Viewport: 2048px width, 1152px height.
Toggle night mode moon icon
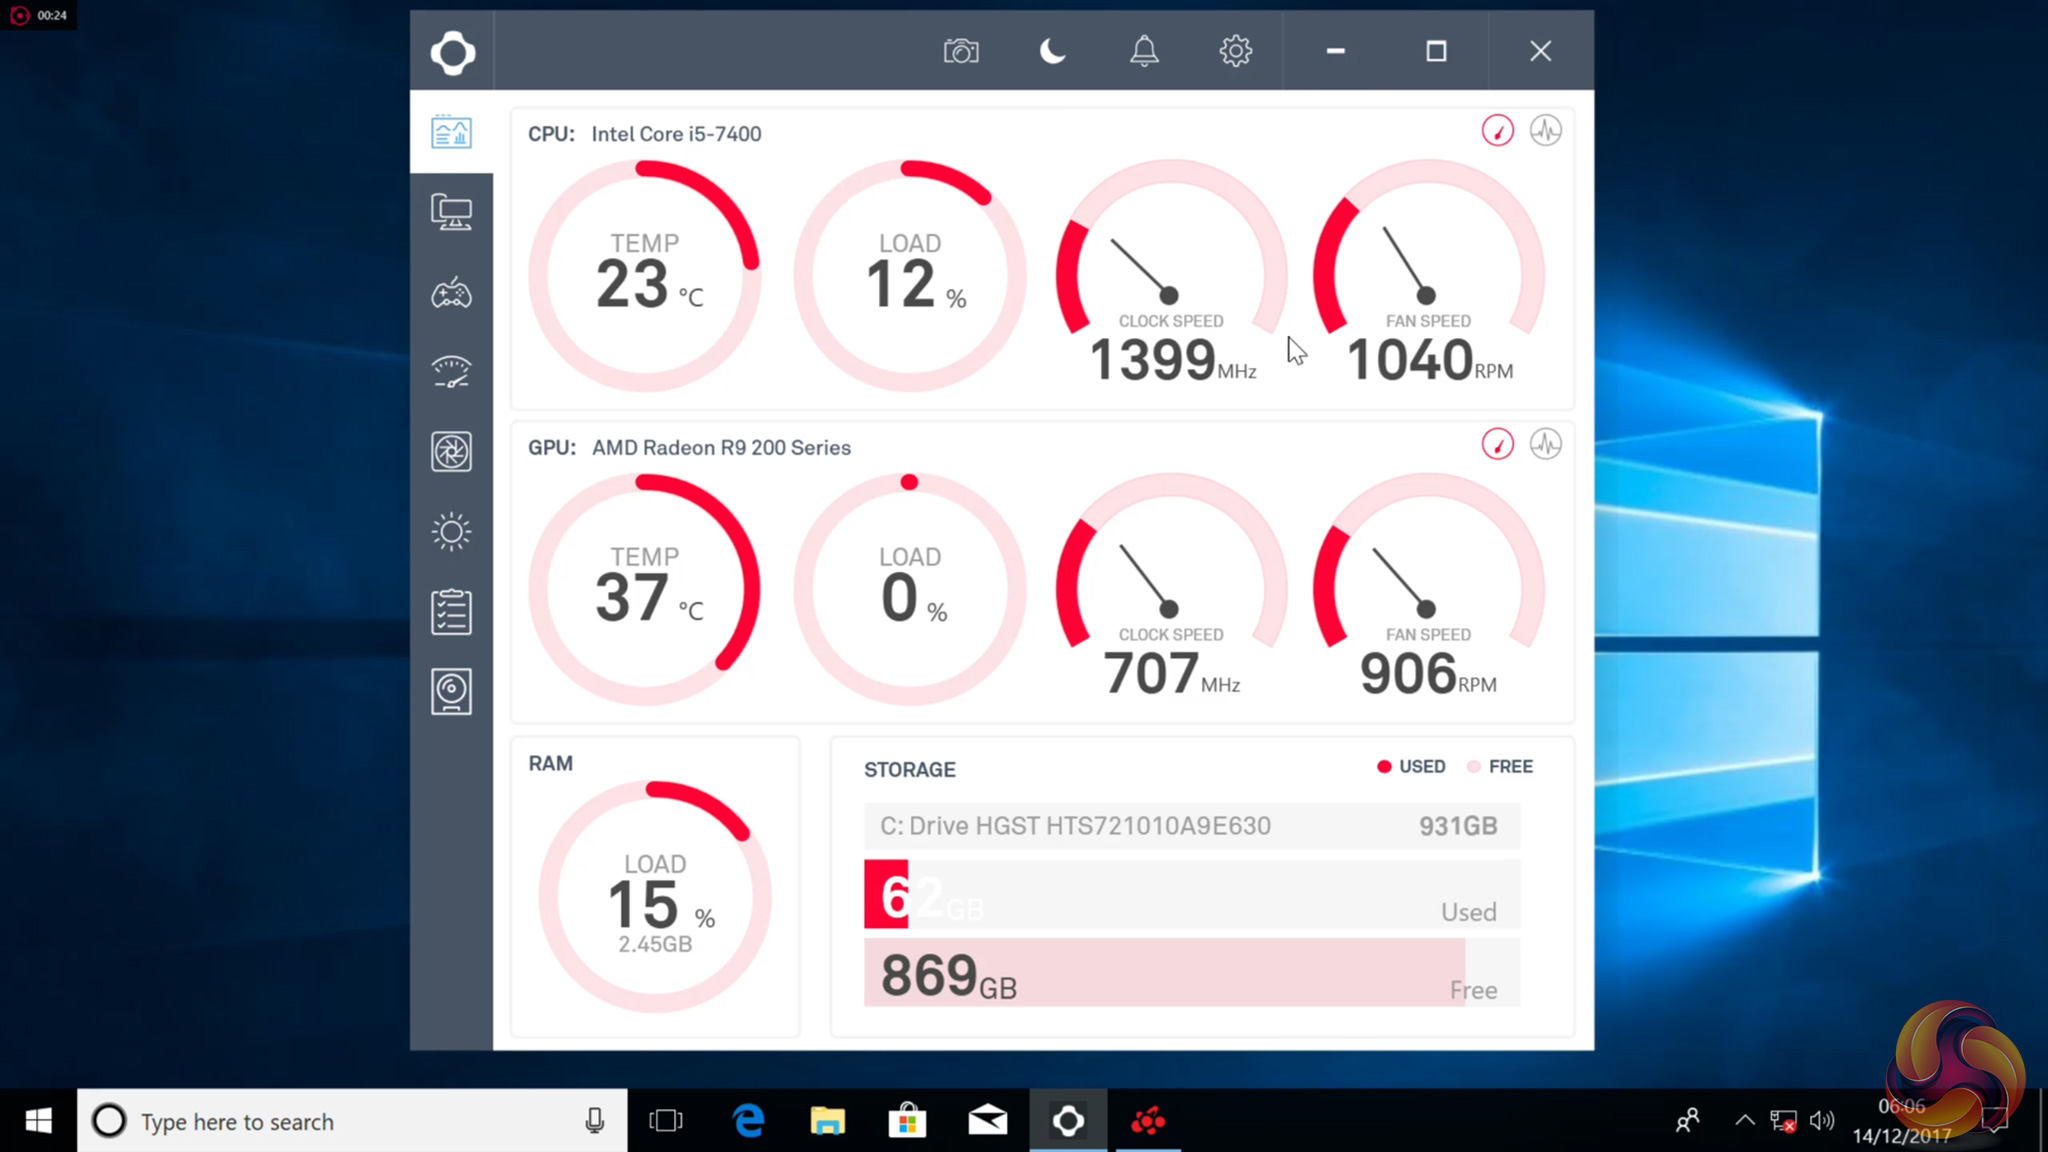tap(1052, 51)
